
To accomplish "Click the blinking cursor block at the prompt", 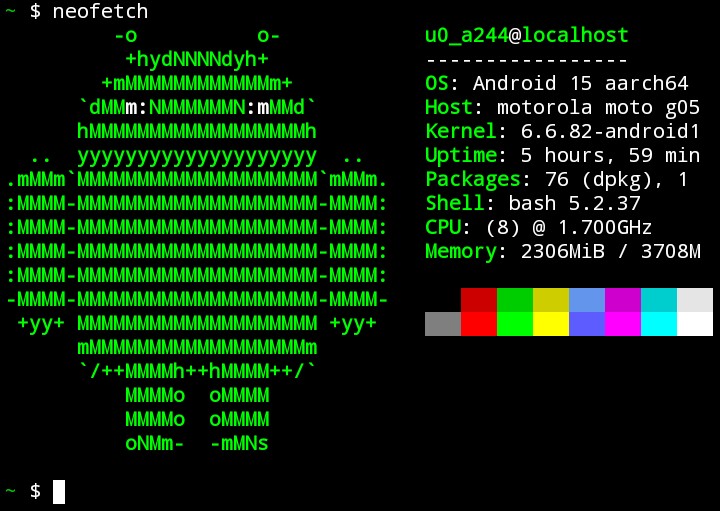I will pos(59,492).
